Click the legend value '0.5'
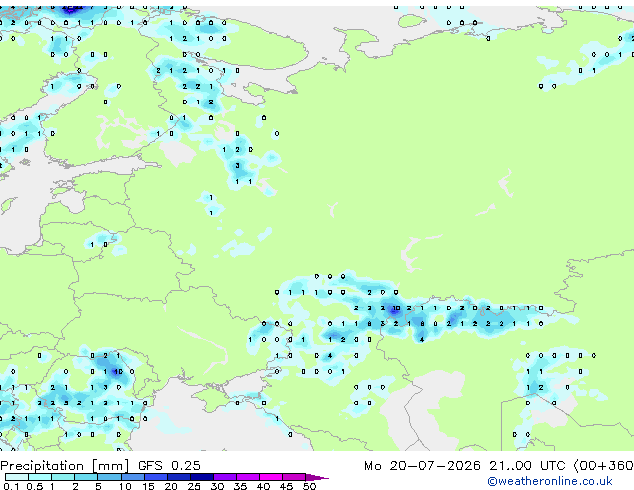Screen dimensions: 634x490 pyautogui.click(x=35, y=486)
